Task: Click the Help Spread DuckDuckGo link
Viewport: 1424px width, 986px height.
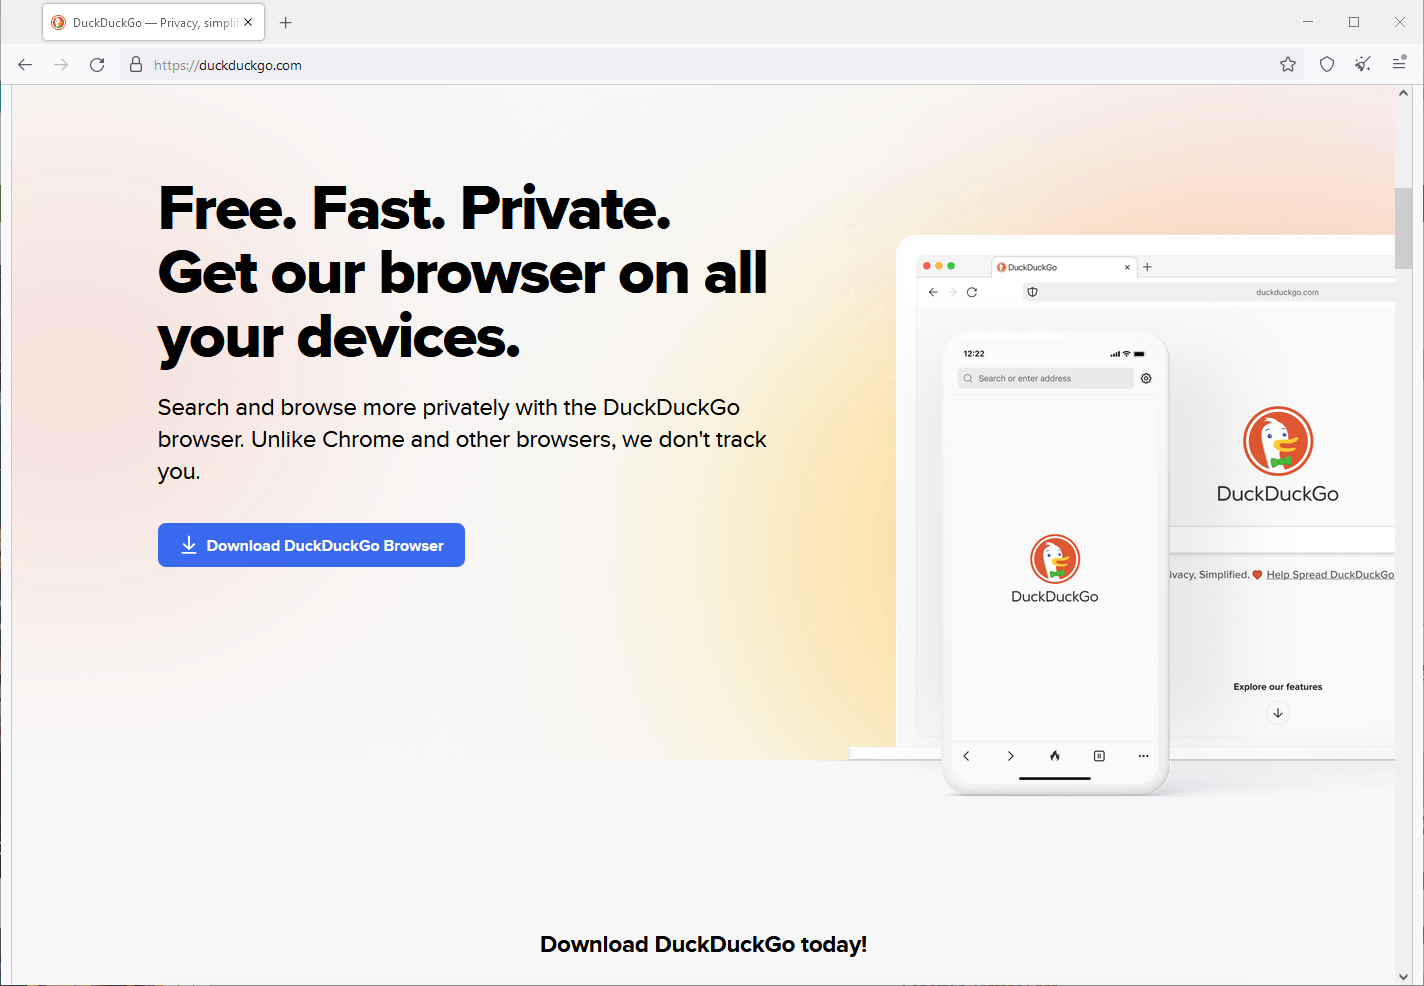Action: pyautogui.click(x=1330, y=575)
